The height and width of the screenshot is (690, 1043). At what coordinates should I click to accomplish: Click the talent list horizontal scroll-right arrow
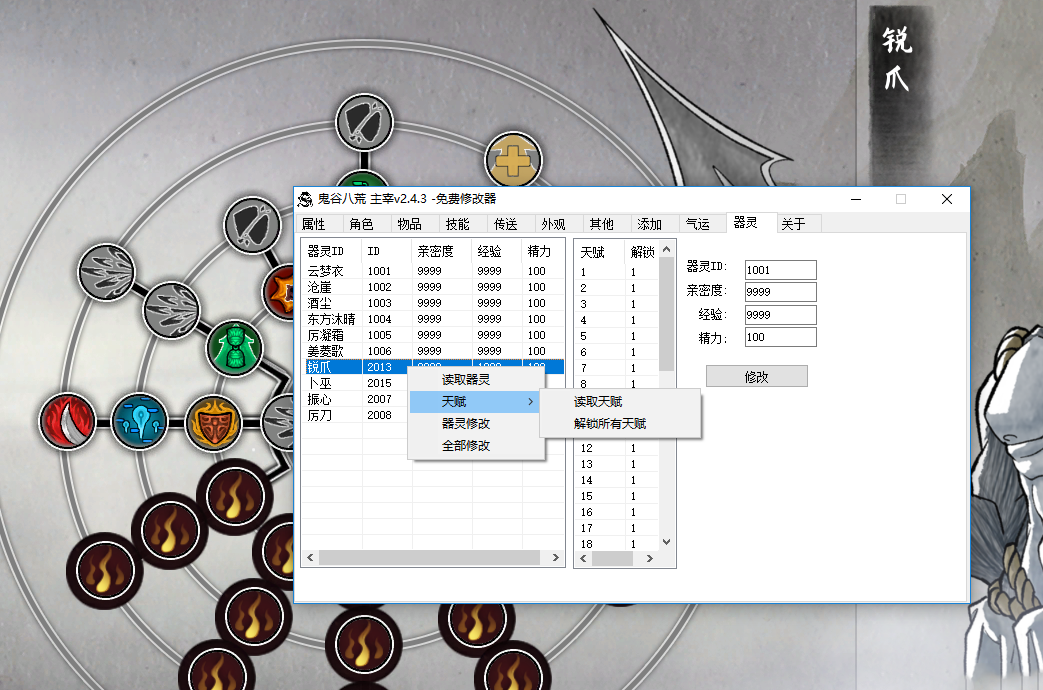[x=650, y=559]
